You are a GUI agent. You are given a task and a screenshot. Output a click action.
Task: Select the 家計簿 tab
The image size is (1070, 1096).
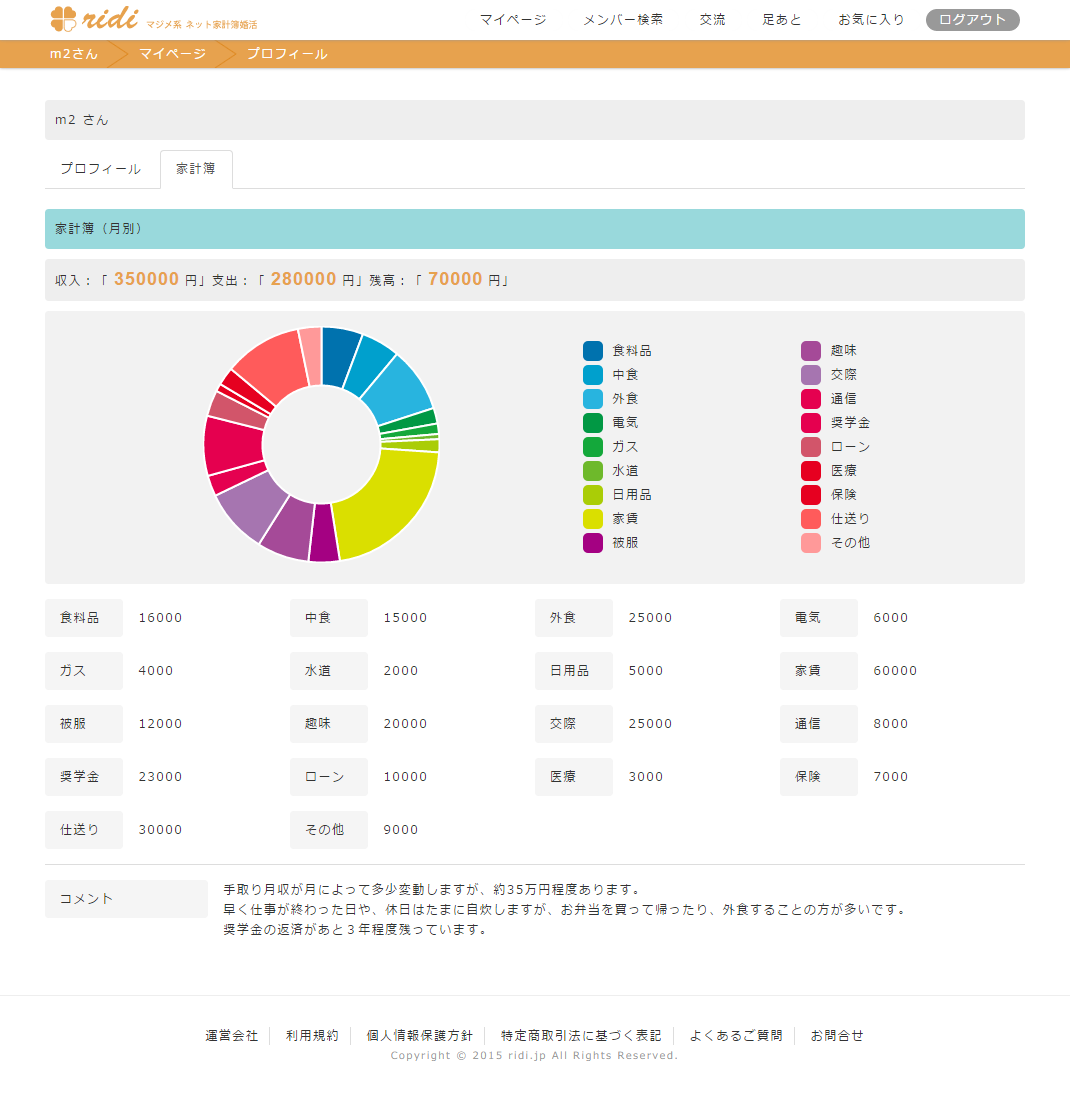[196, 169]
